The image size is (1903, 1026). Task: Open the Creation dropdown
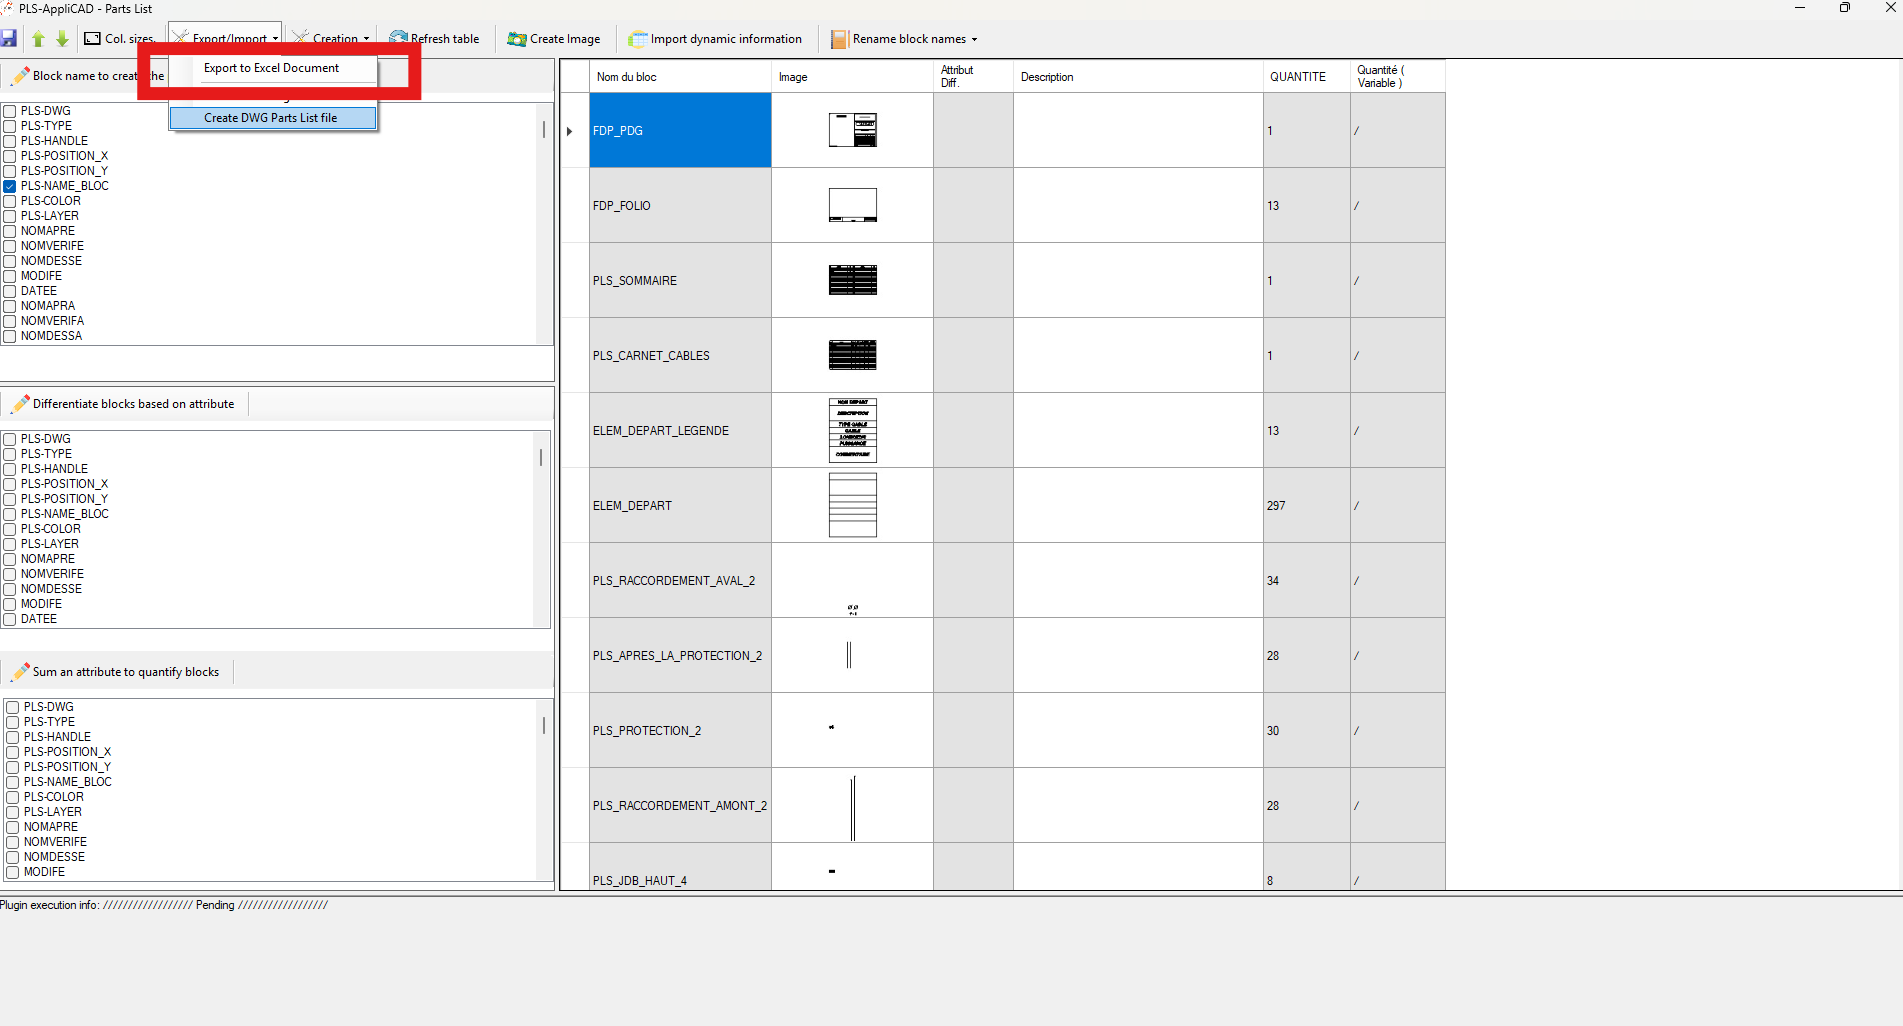(x=330, y=39)
